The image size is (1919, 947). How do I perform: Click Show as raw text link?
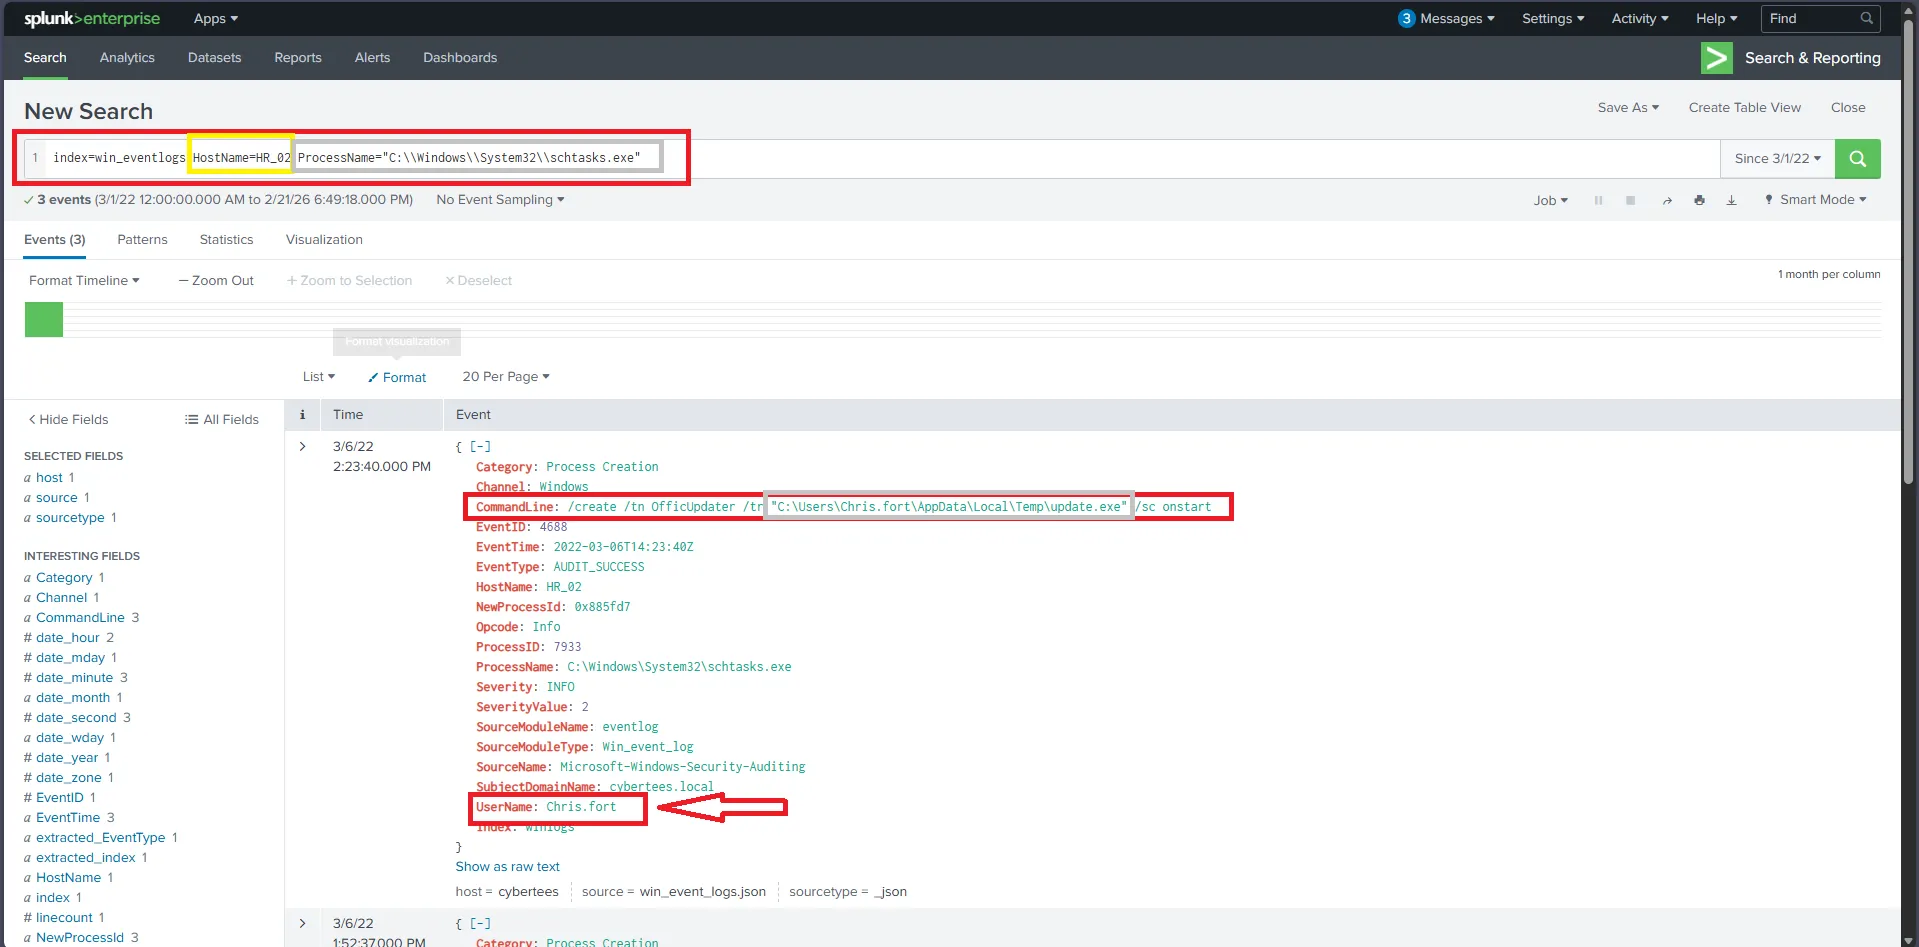pos(507,867)
